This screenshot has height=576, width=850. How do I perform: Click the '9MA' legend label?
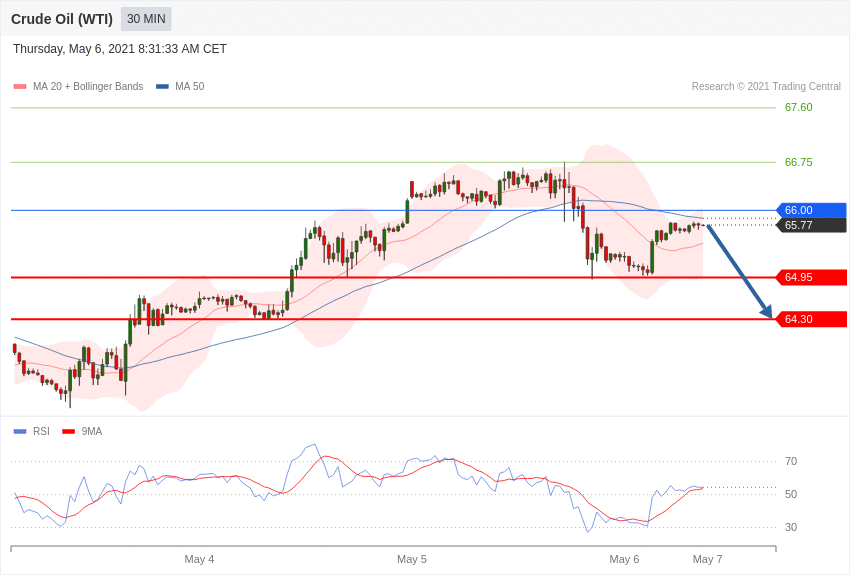click(92, 431)
